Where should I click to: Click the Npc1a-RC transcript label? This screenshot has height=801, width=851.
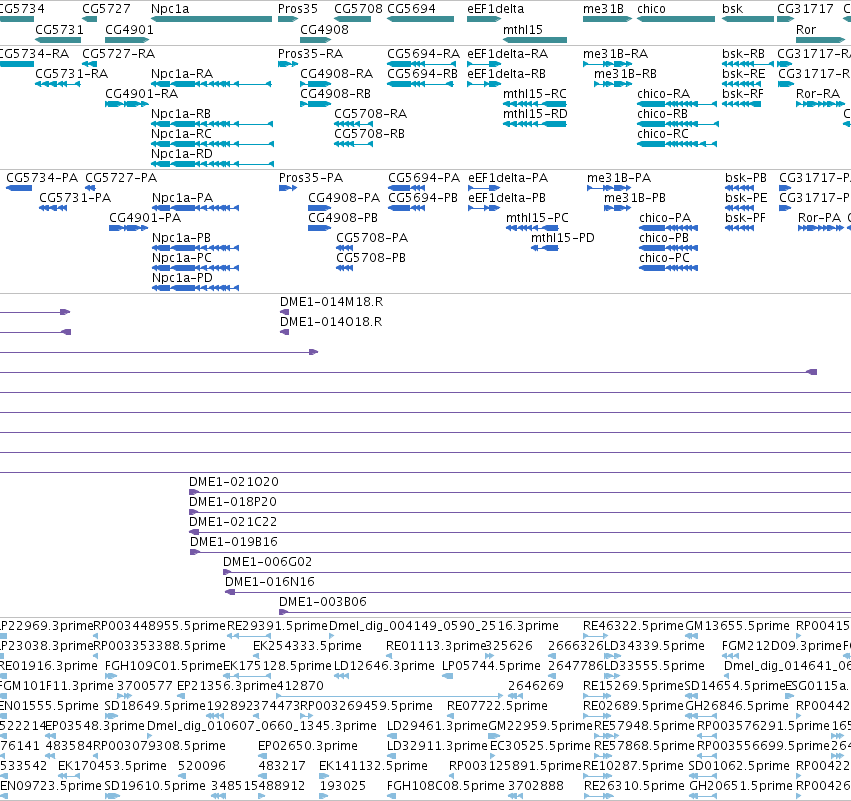coord(181,134)
